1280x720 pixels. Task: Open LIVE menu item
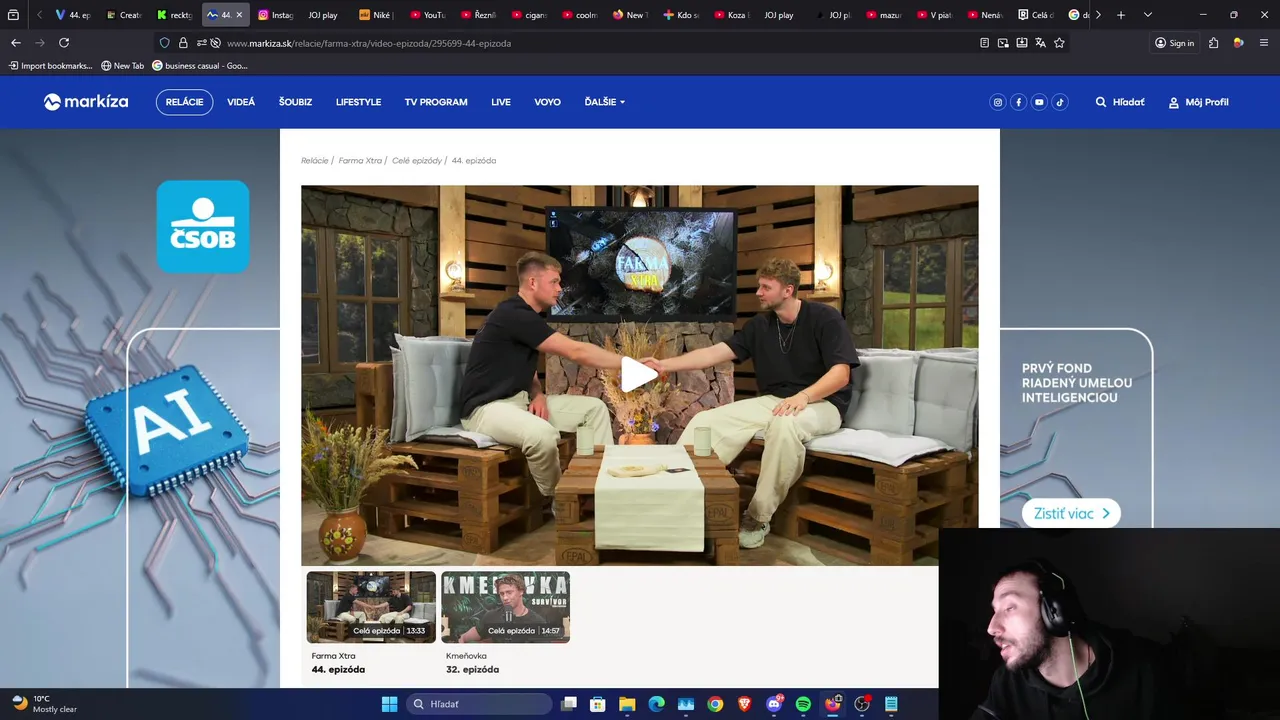[501, 102]
